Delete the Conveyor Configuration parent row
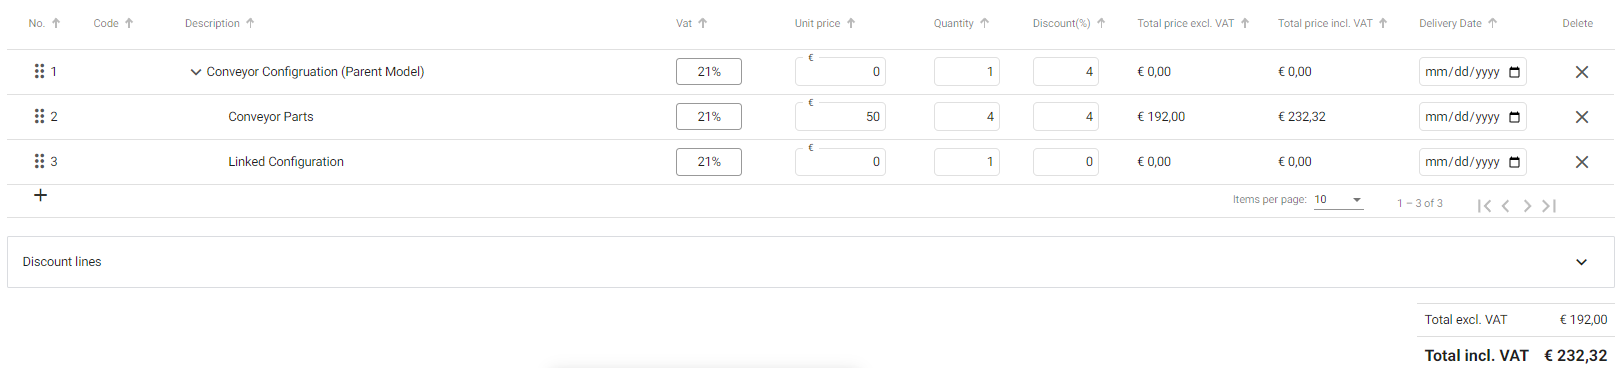 (x=1581, y=72)
